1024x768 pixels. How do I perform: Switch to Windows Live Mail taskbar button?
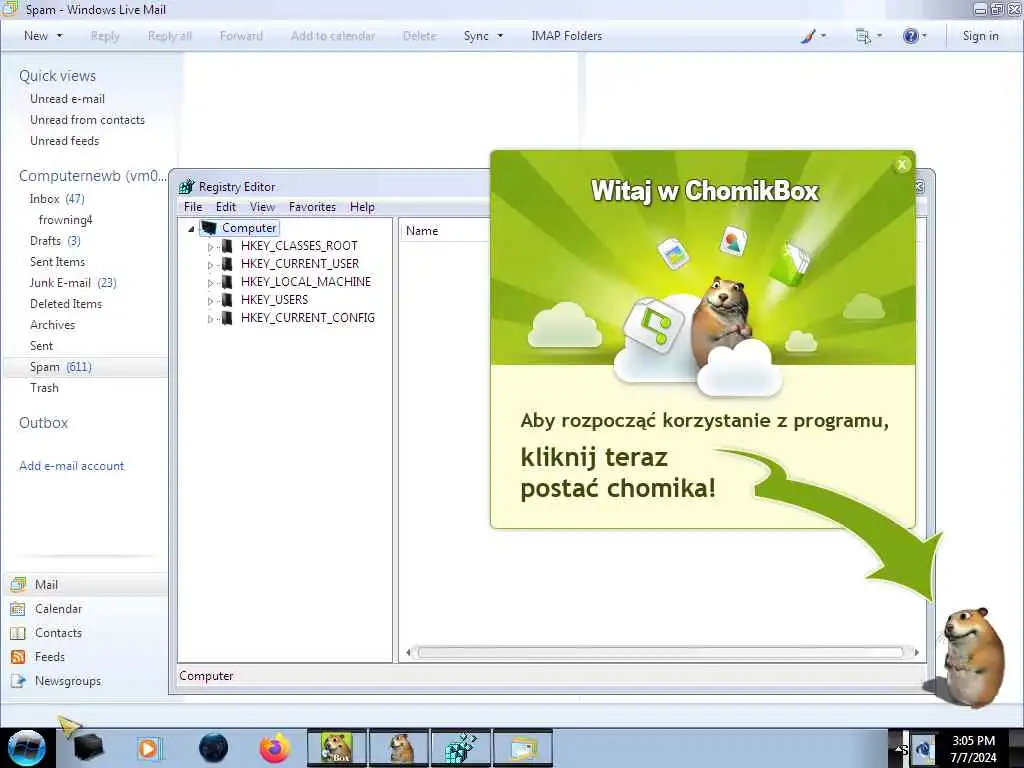[523, 748]
